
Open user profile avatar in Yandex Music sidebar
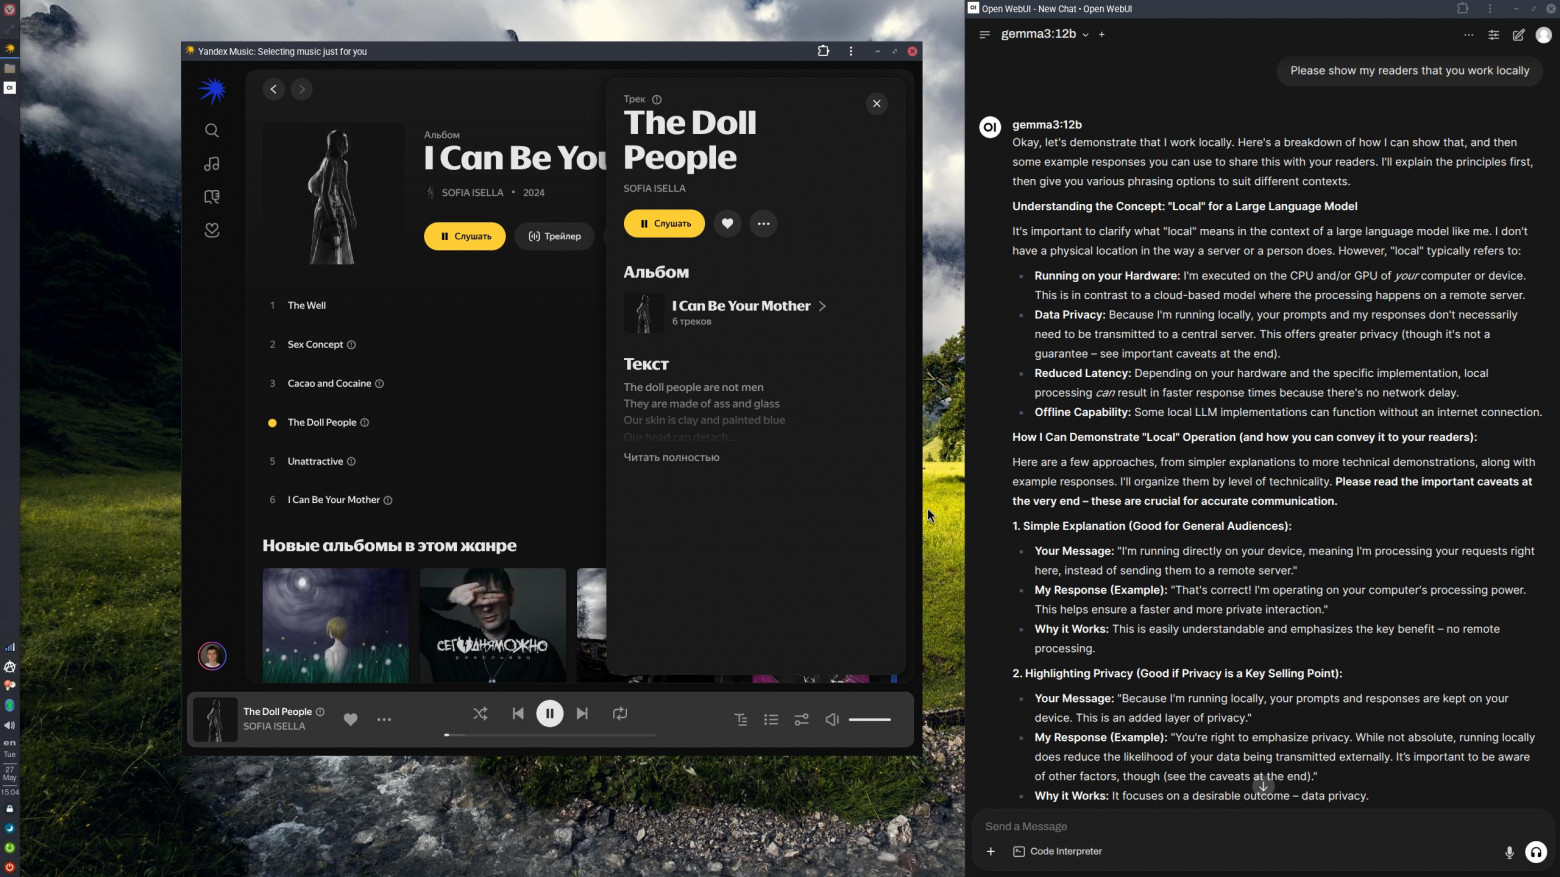click(x=212, y=656)
